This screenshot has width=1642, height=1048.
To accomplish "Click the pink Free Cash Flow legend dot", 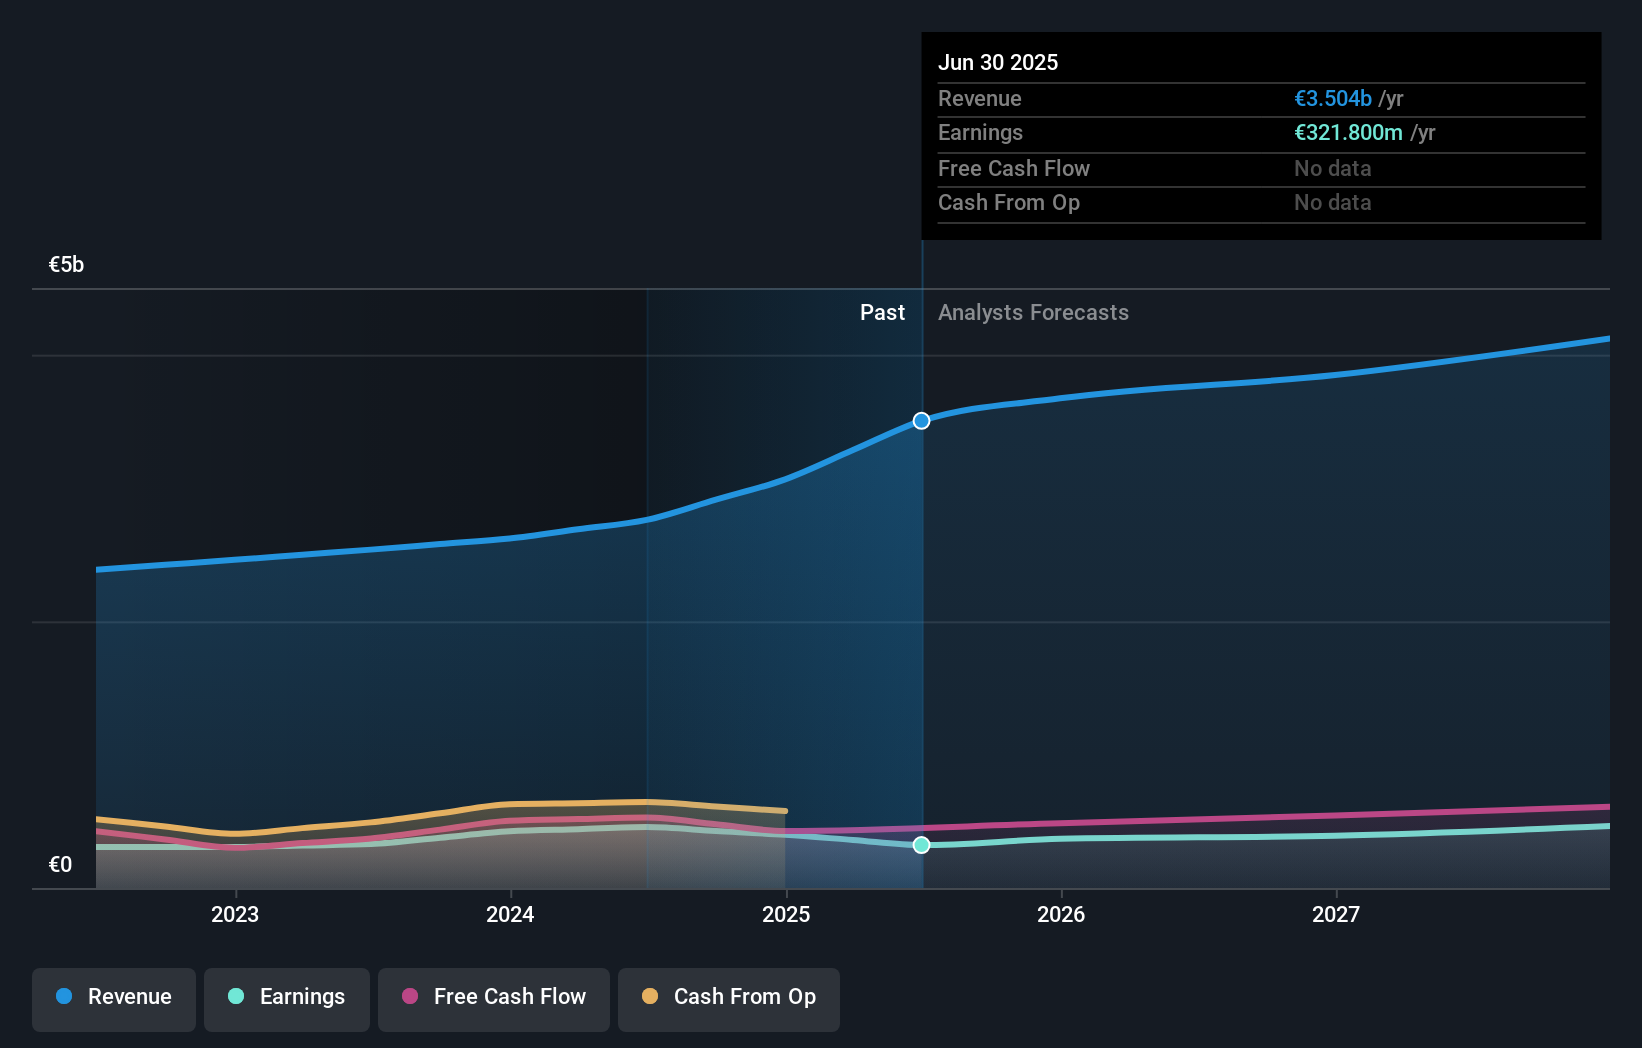I will point(410,997).
